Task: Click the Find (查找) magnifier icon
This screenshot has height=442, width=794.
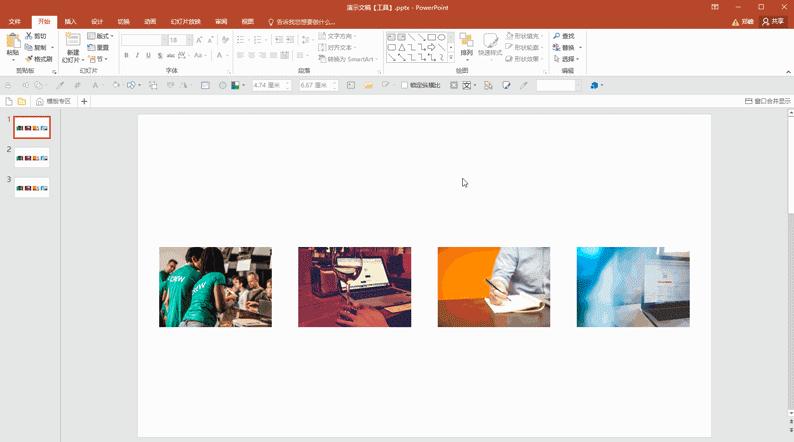Action: point(557,36)
